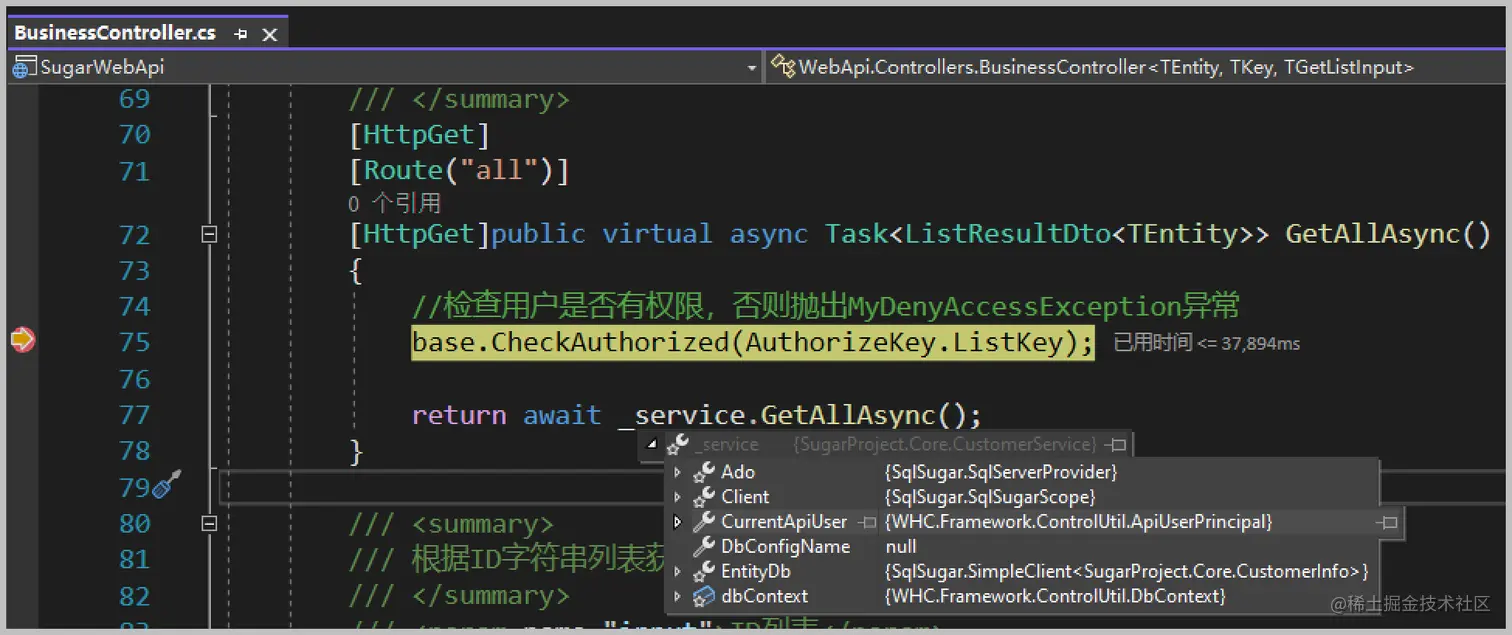Viewport: 1512px width, 635px height.
Task: Select the DbConfigName row name
Action: [785, 547]
